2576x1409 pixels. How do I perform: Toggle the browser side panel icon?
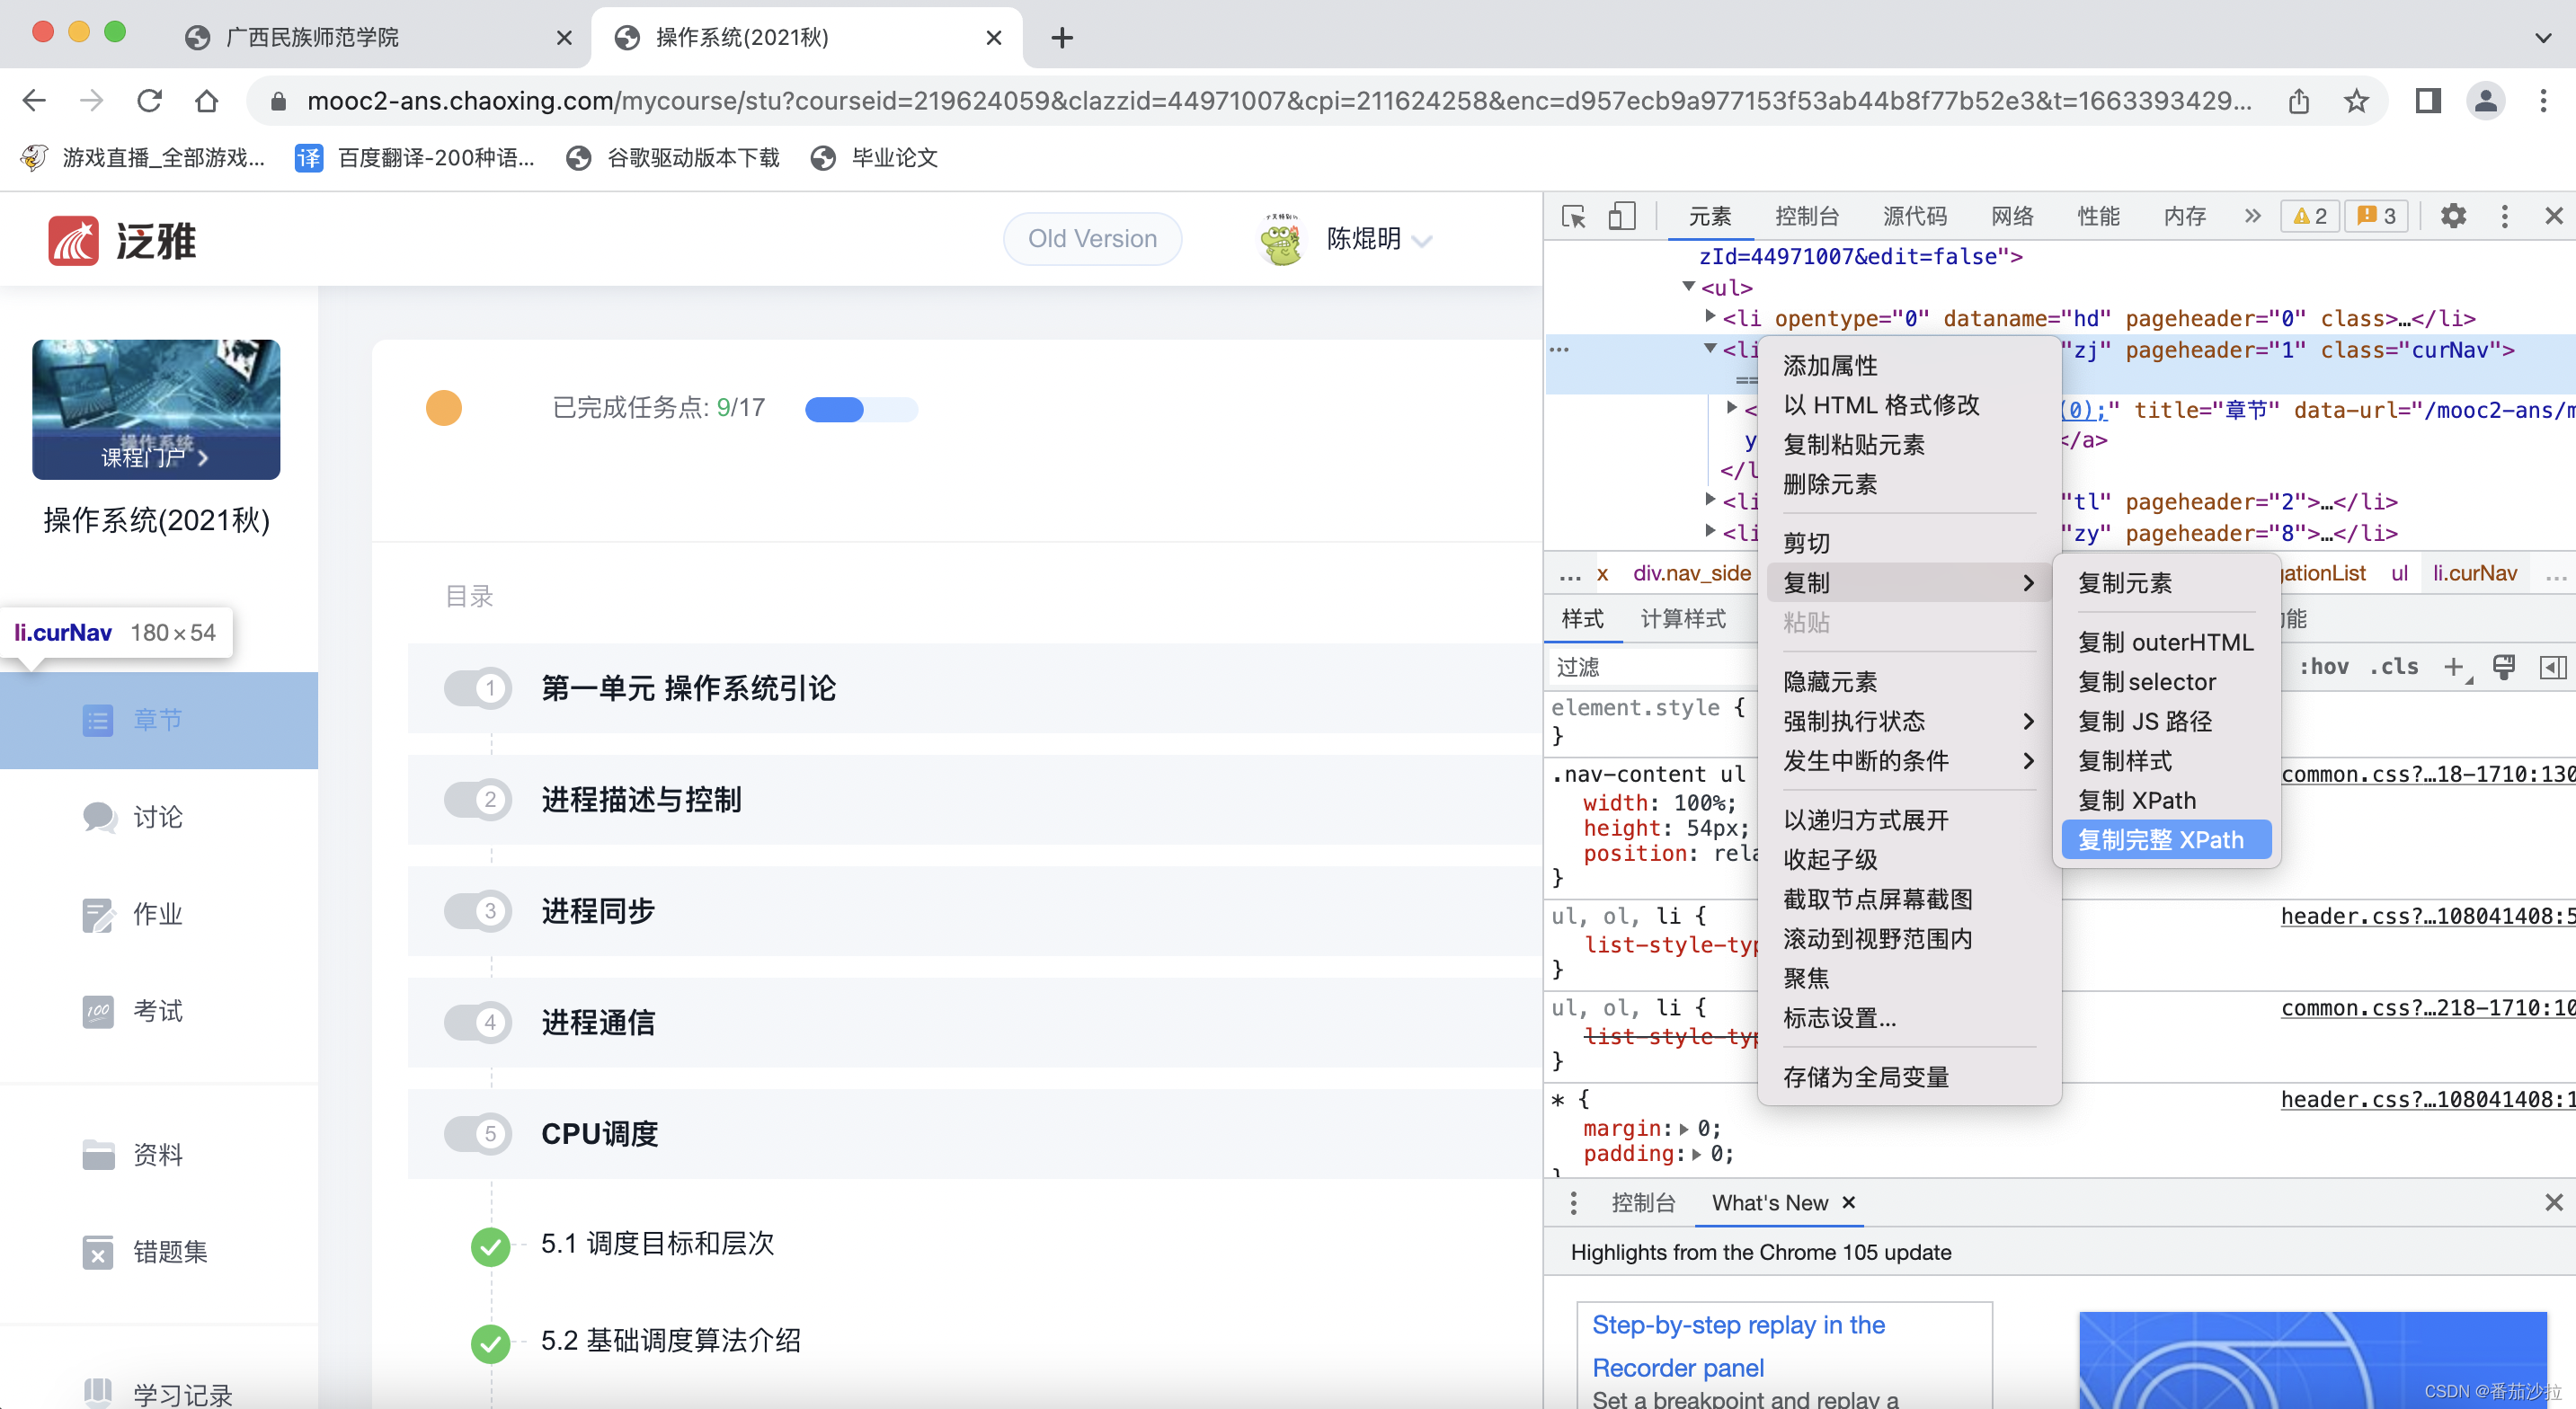(x=2428, y=100)
